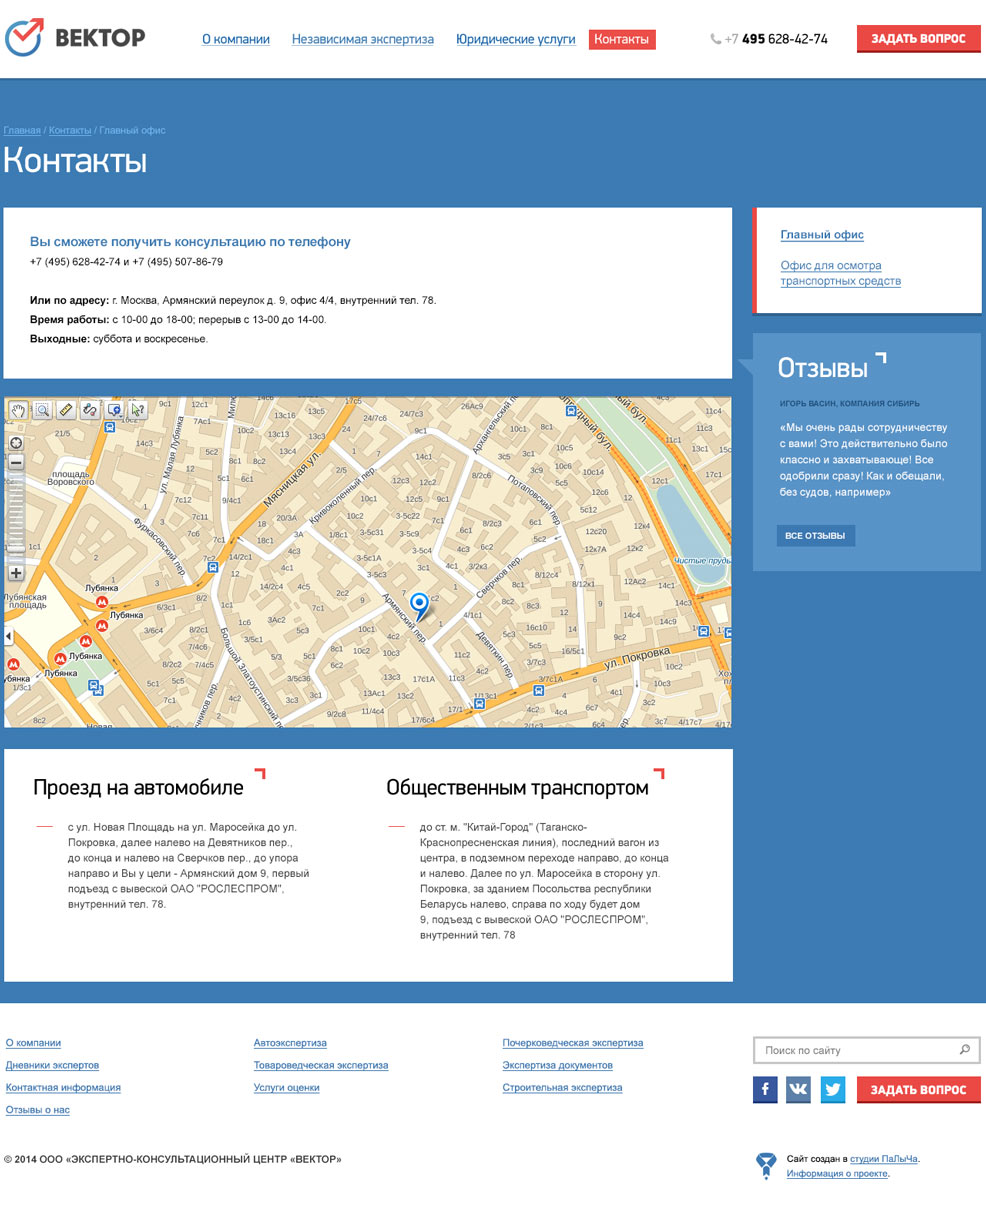This screenshot has height=1227, width=986.
Task: Select the route drawing map tool
Action: pos(90,410)
